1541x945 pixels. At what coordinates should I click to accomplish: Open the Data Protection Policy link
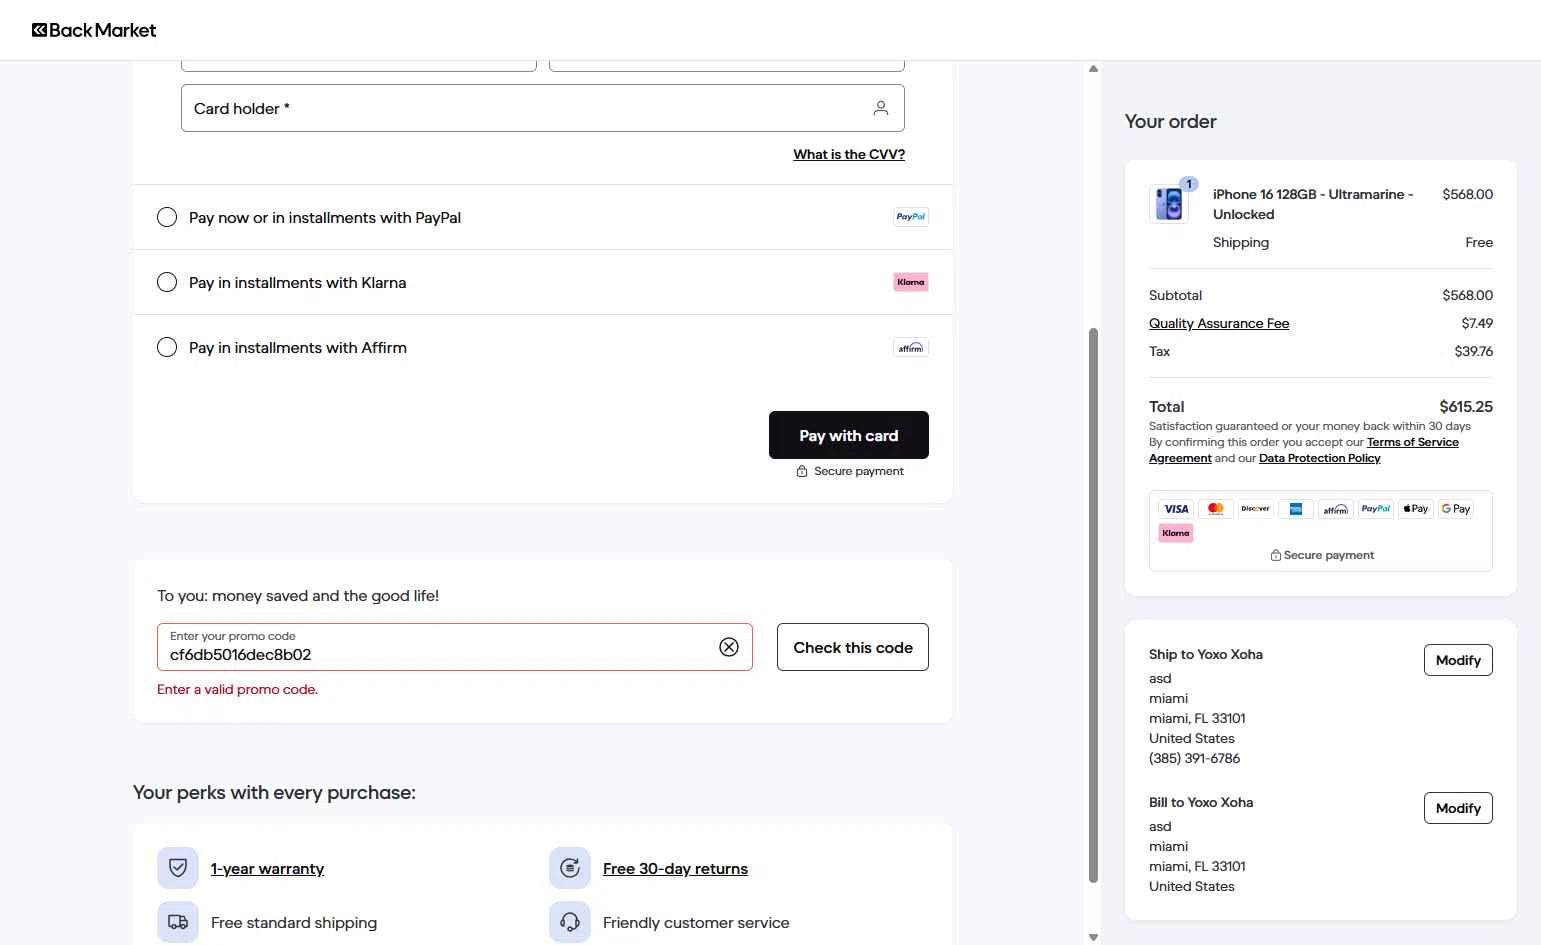(x=1320, y=458)
